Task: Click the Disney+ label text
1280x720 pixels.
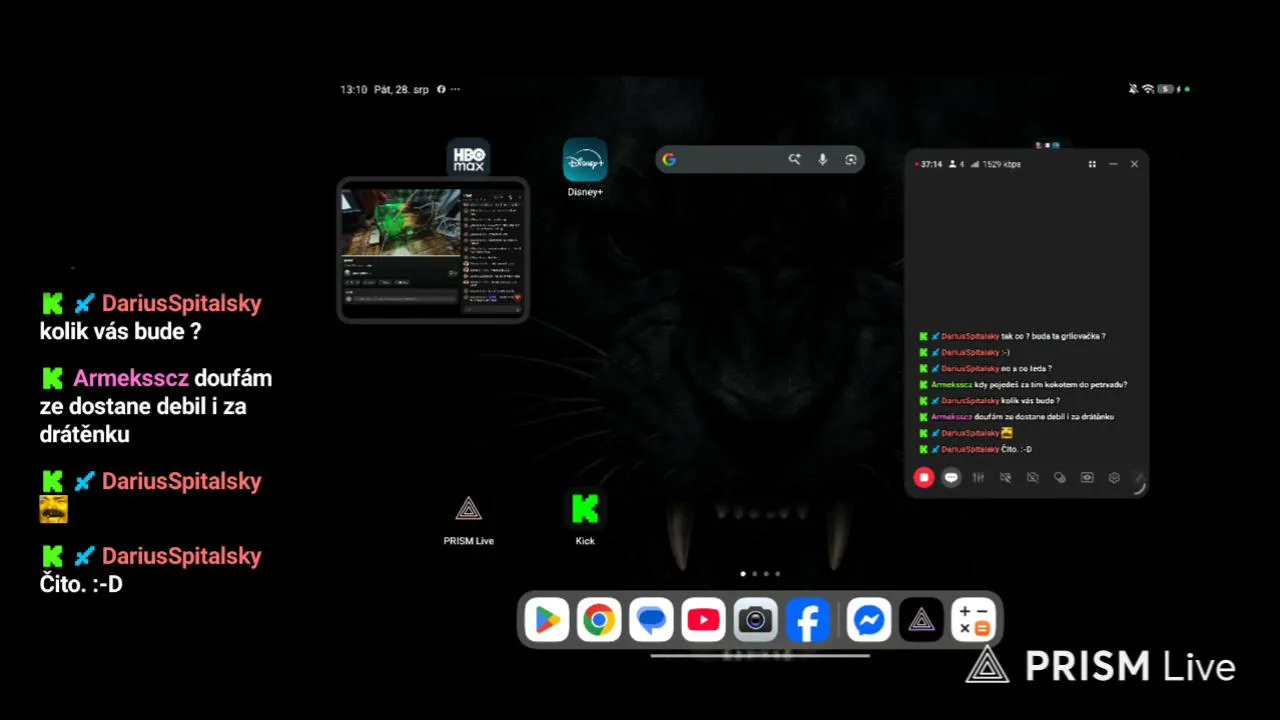Action: [585, 192]
